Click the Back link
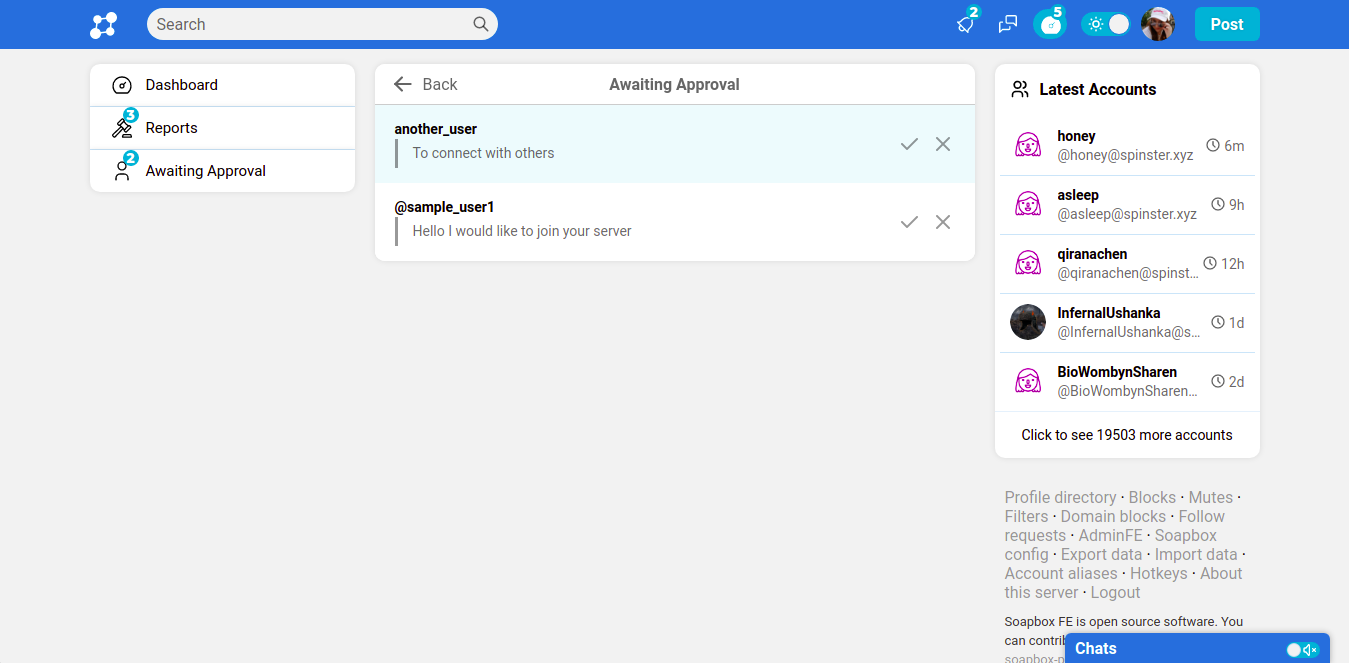The image size is (1349, 663). 426,85
